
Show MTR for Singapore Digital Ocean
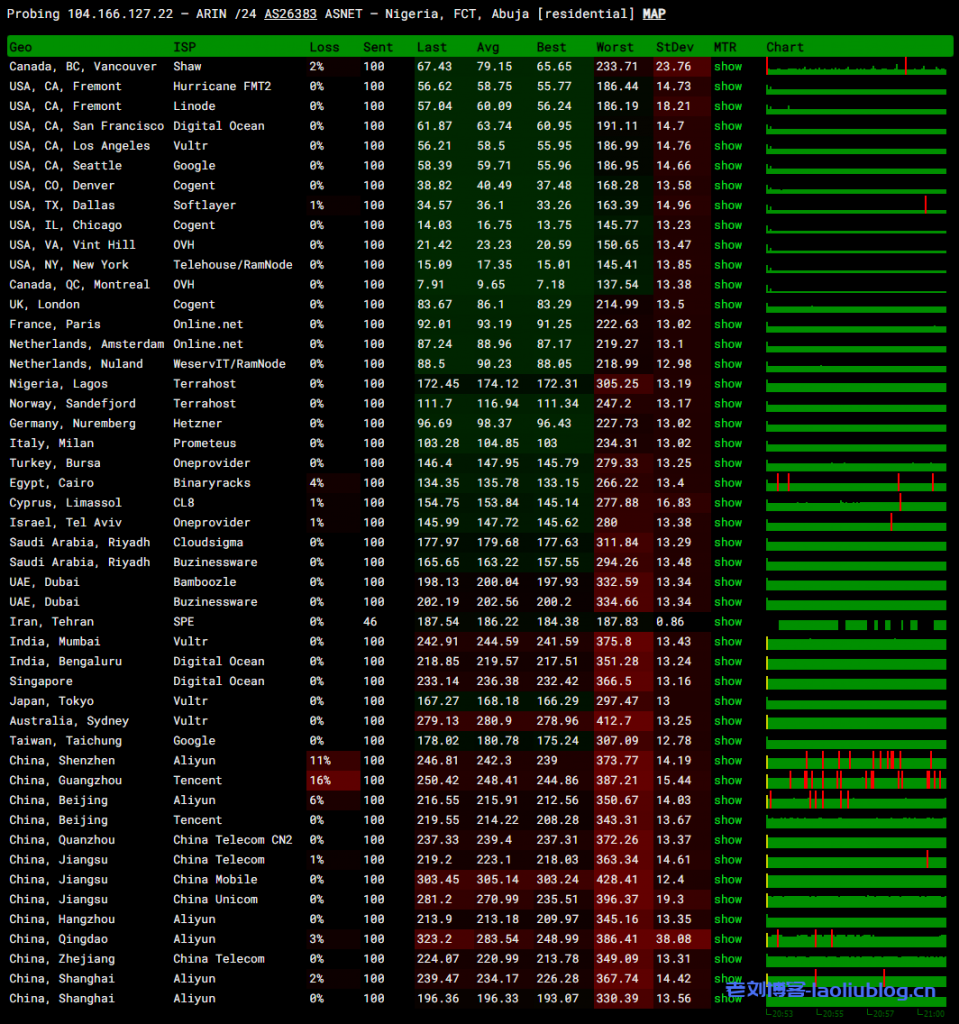click(x=728, y=682)
